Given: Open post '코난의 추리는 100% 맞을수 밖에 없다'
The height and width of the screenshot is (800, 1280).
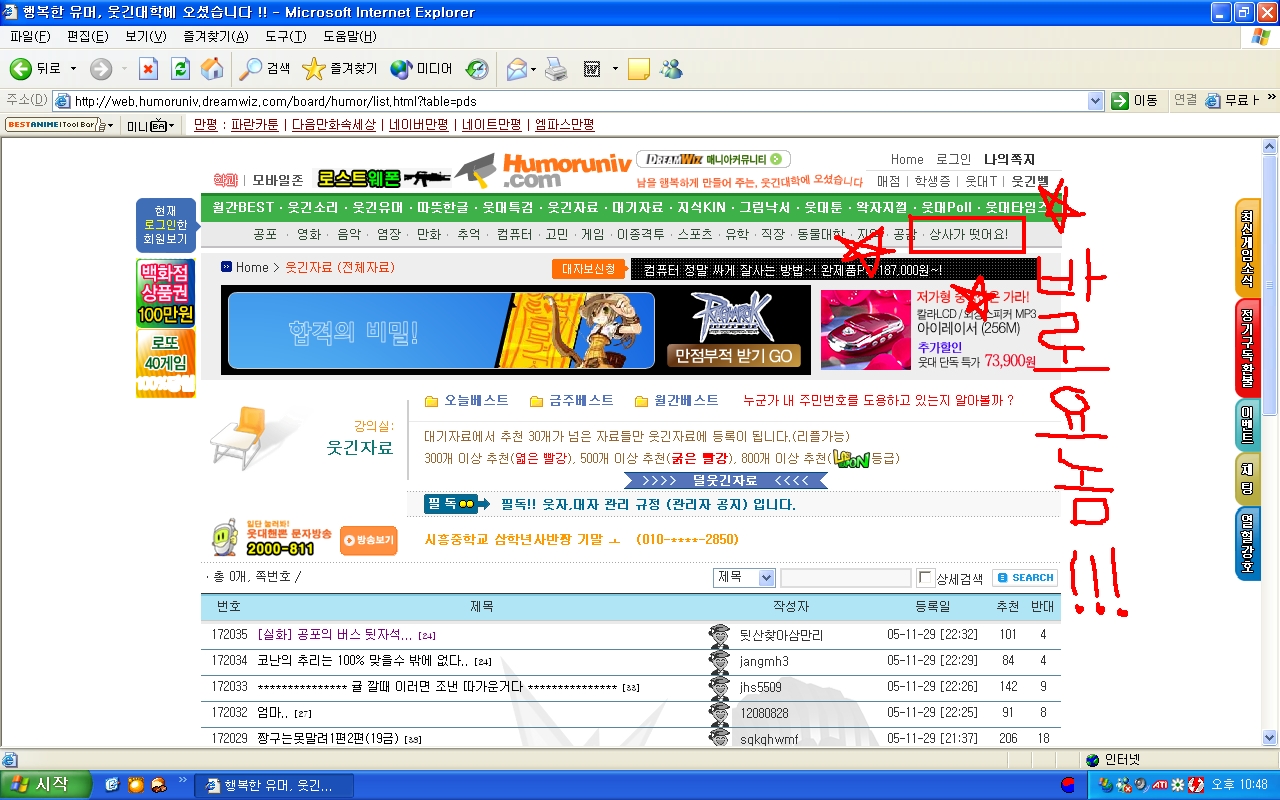Looking at the screenshot, I should click(362, 661).
